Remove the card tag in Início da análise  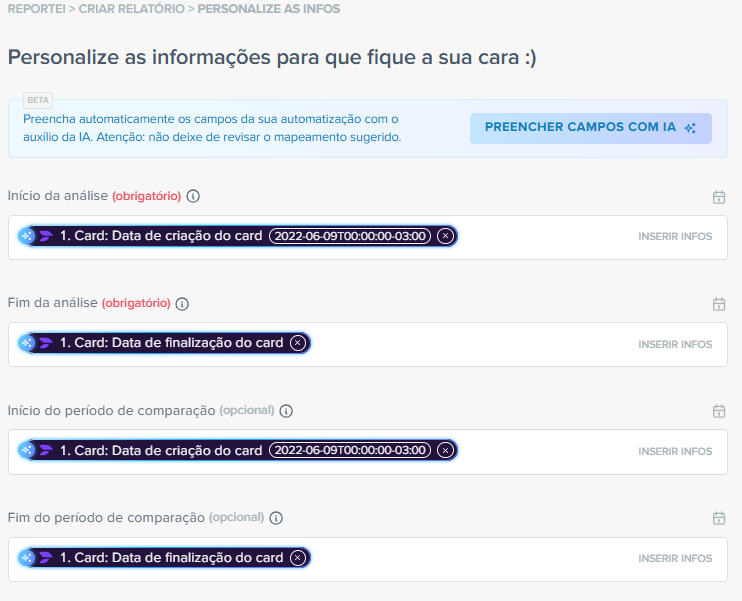coord(446,236)
